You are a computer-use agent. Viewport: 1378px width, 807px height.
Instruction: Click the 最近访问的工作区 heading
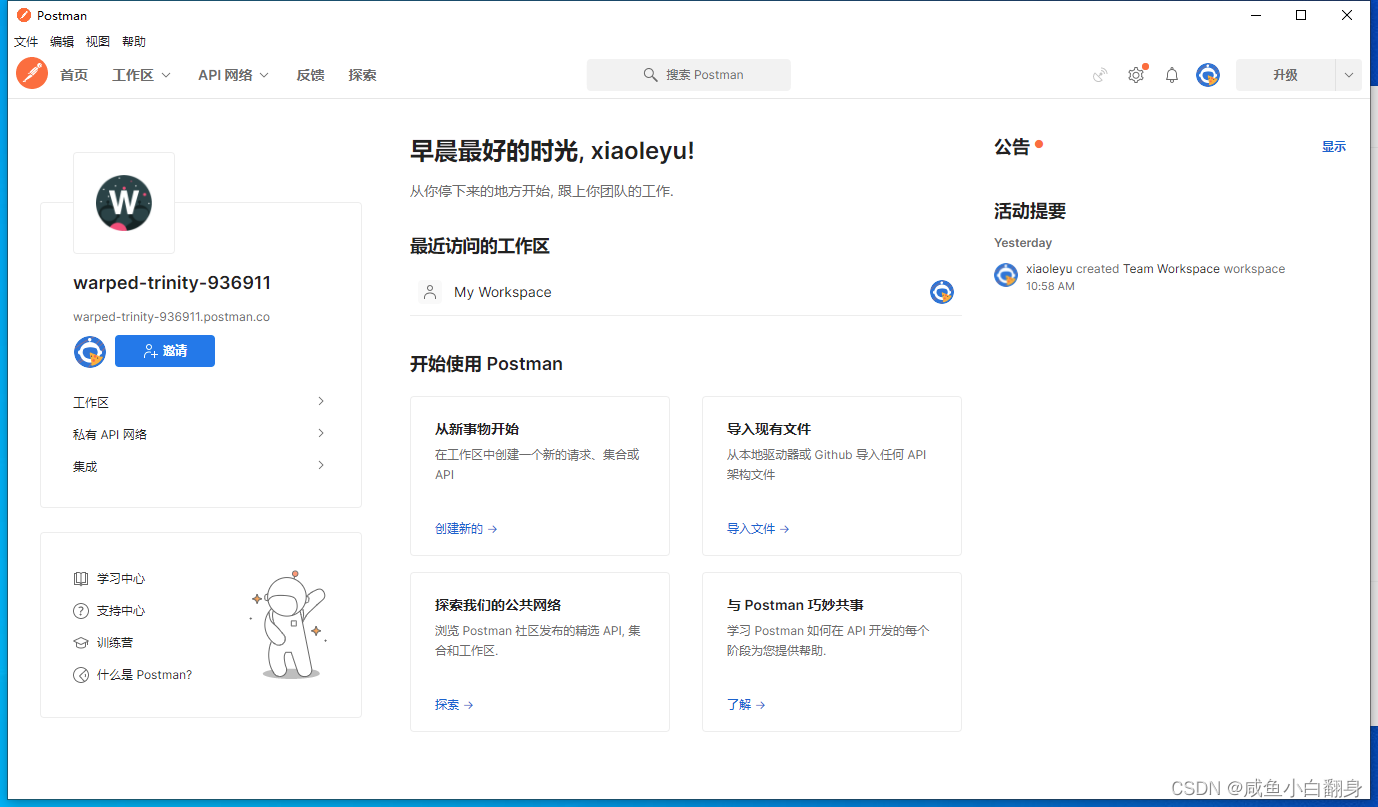point(480,246)
